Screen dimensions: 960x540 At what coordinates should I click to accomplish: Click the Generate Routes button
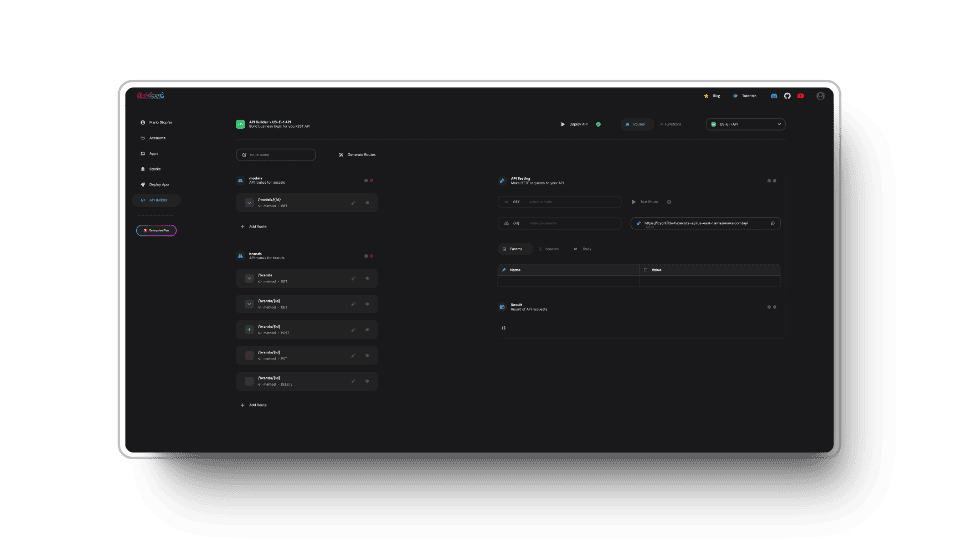point(358,155)
